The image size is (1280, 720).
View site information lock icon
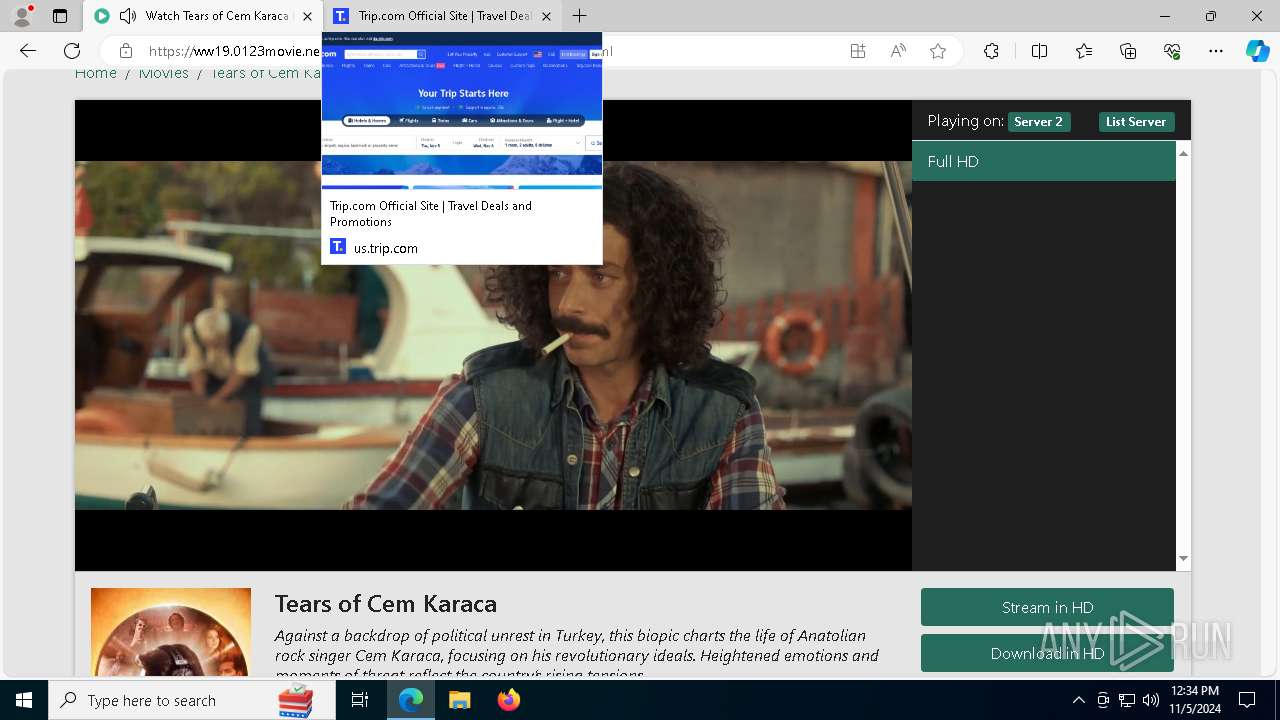[x=126, y=51]
